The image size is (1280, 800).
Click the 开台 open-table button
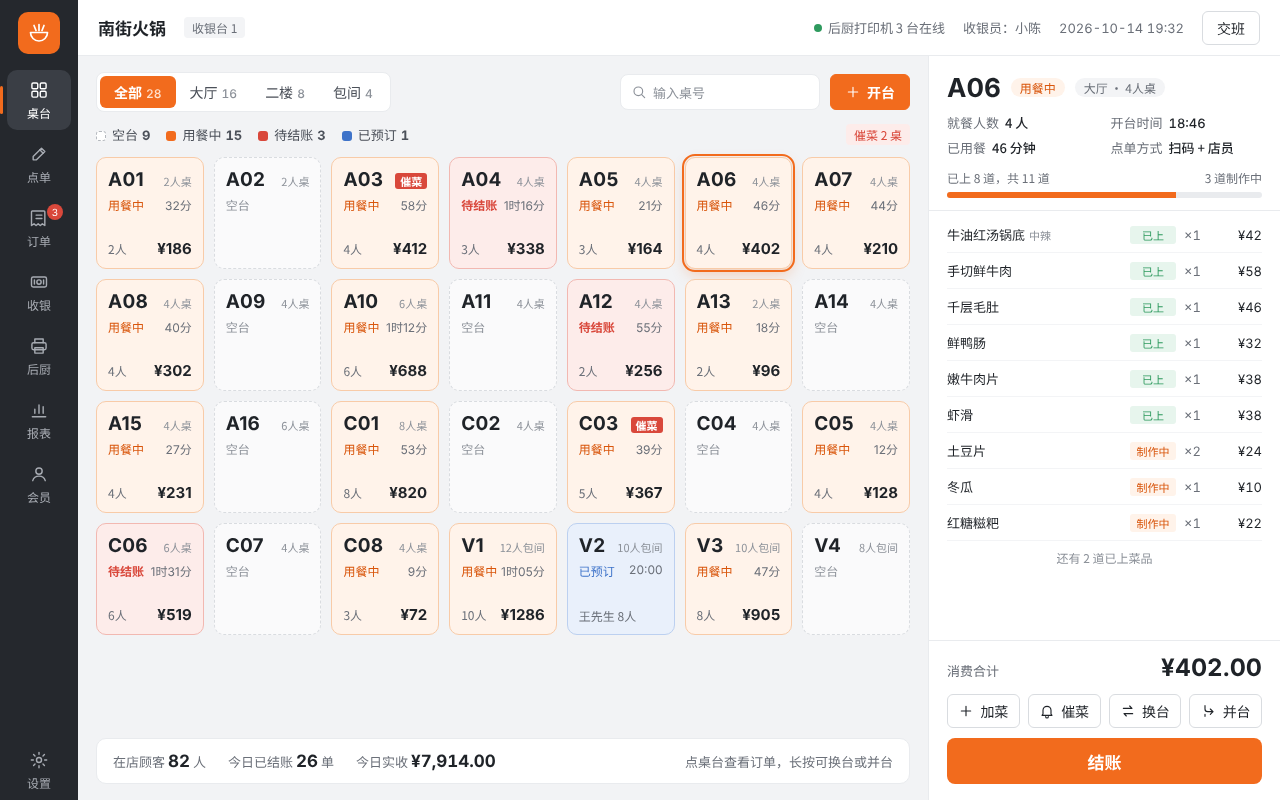coord(870,92)
